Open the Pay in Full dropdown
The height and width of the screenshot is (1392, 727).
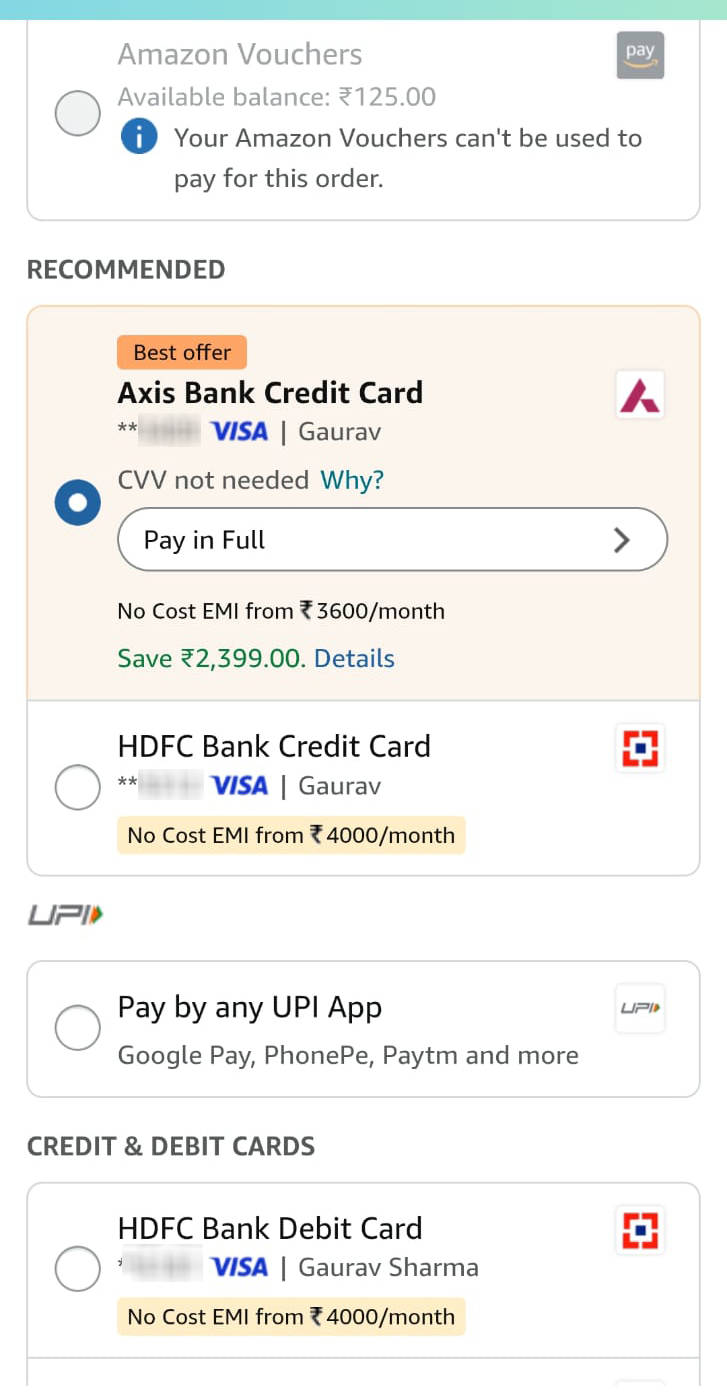[392, 540]
